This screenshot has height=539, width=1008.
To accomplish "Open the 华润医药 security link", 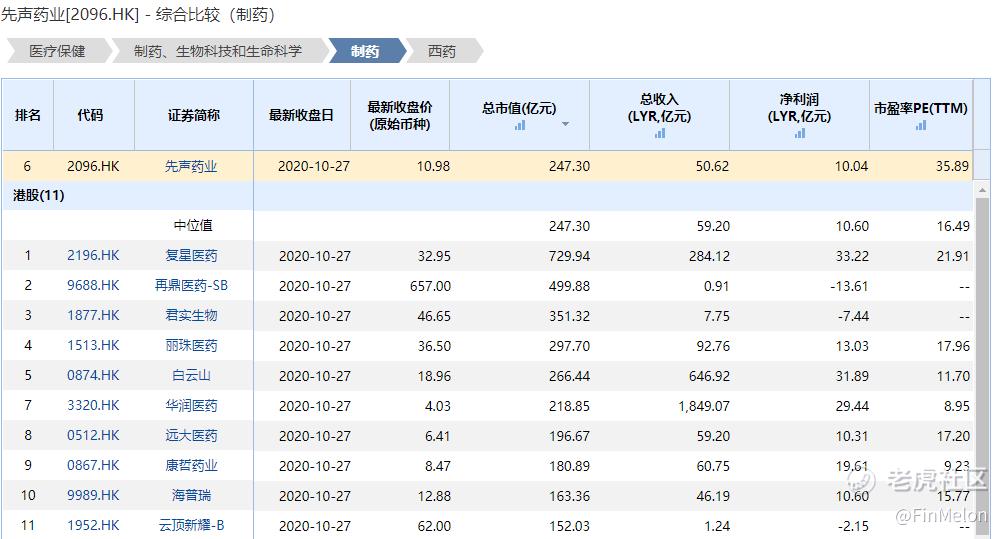I will [x=191, y=405].
